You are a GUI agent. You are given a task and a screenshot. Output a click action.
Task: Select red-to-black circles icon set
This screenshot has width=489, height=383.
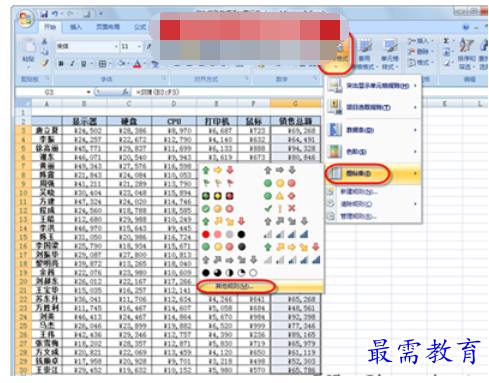224,234
